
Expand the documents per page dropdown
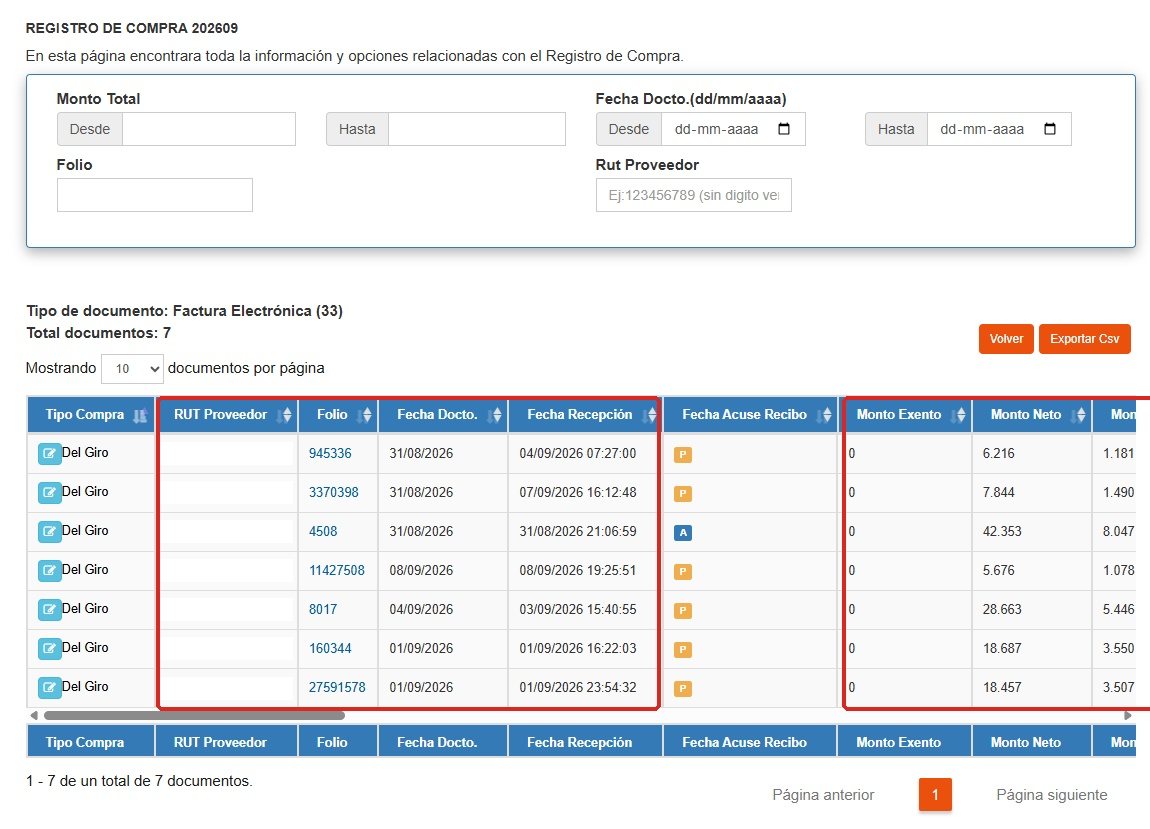click(132, 368)
